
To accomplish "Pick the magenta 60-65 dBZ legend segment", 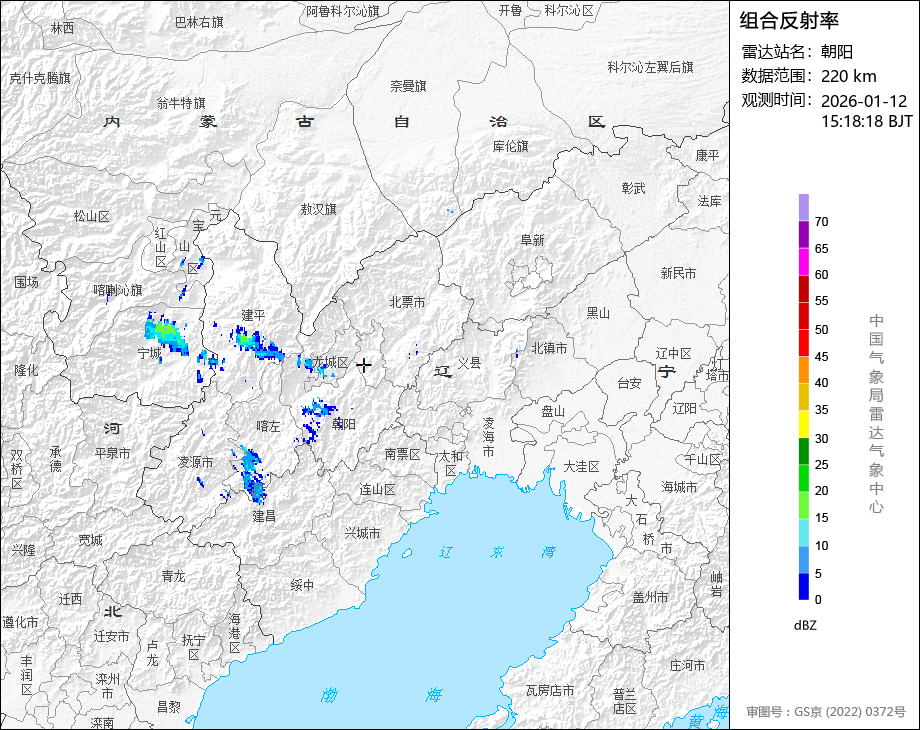I will point(804,261).
